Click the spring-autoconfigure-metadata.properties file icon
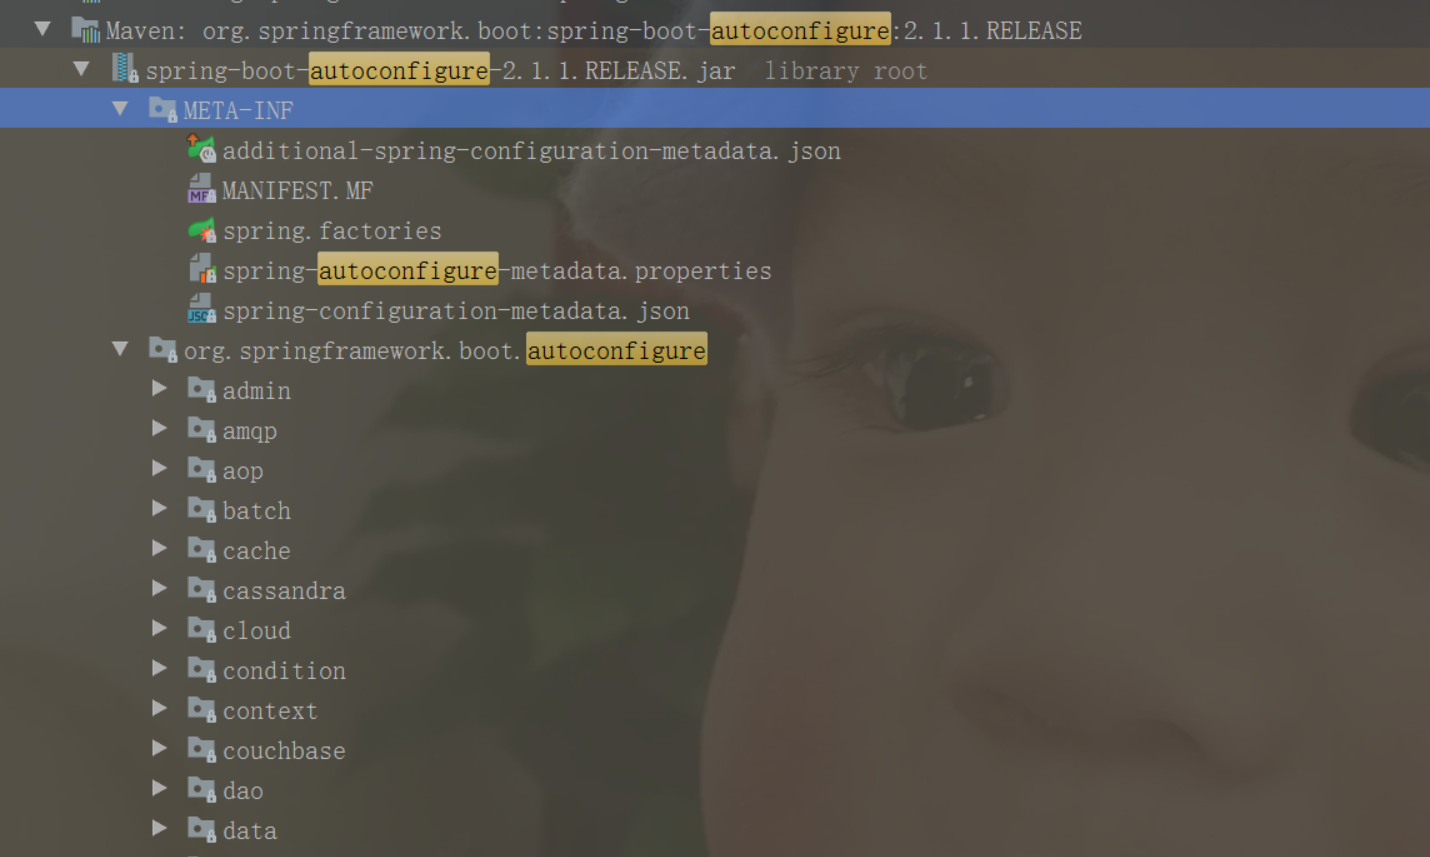This screenshot has width=1430, height=857. pyautogui.click(x=202, y=269)
